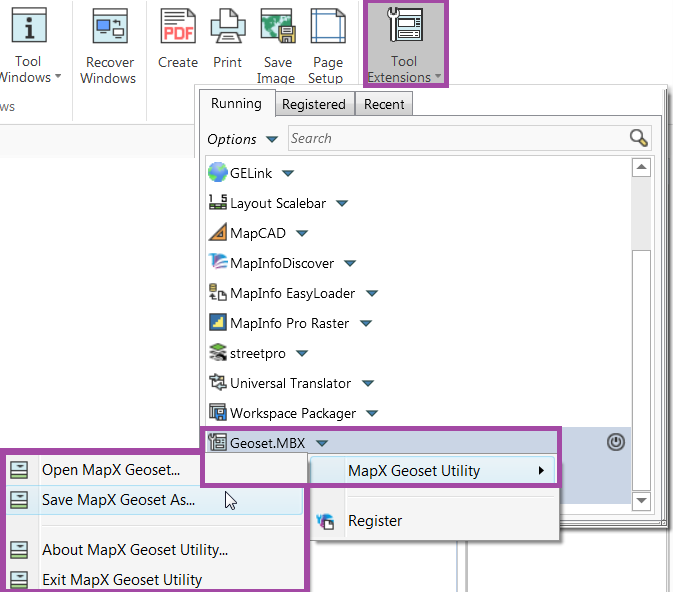Click the Tool Extensions ribbon button
The width and height of the screenshot is (673, 592).
coord(405,44)
